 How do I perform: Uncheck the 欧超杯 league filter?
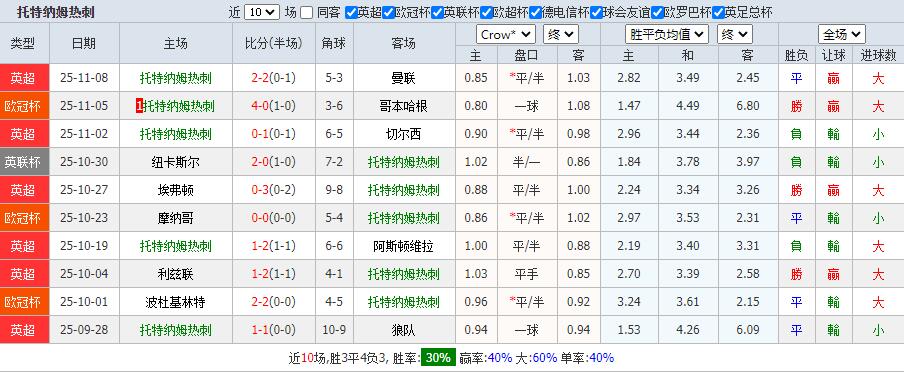[486, 13]
